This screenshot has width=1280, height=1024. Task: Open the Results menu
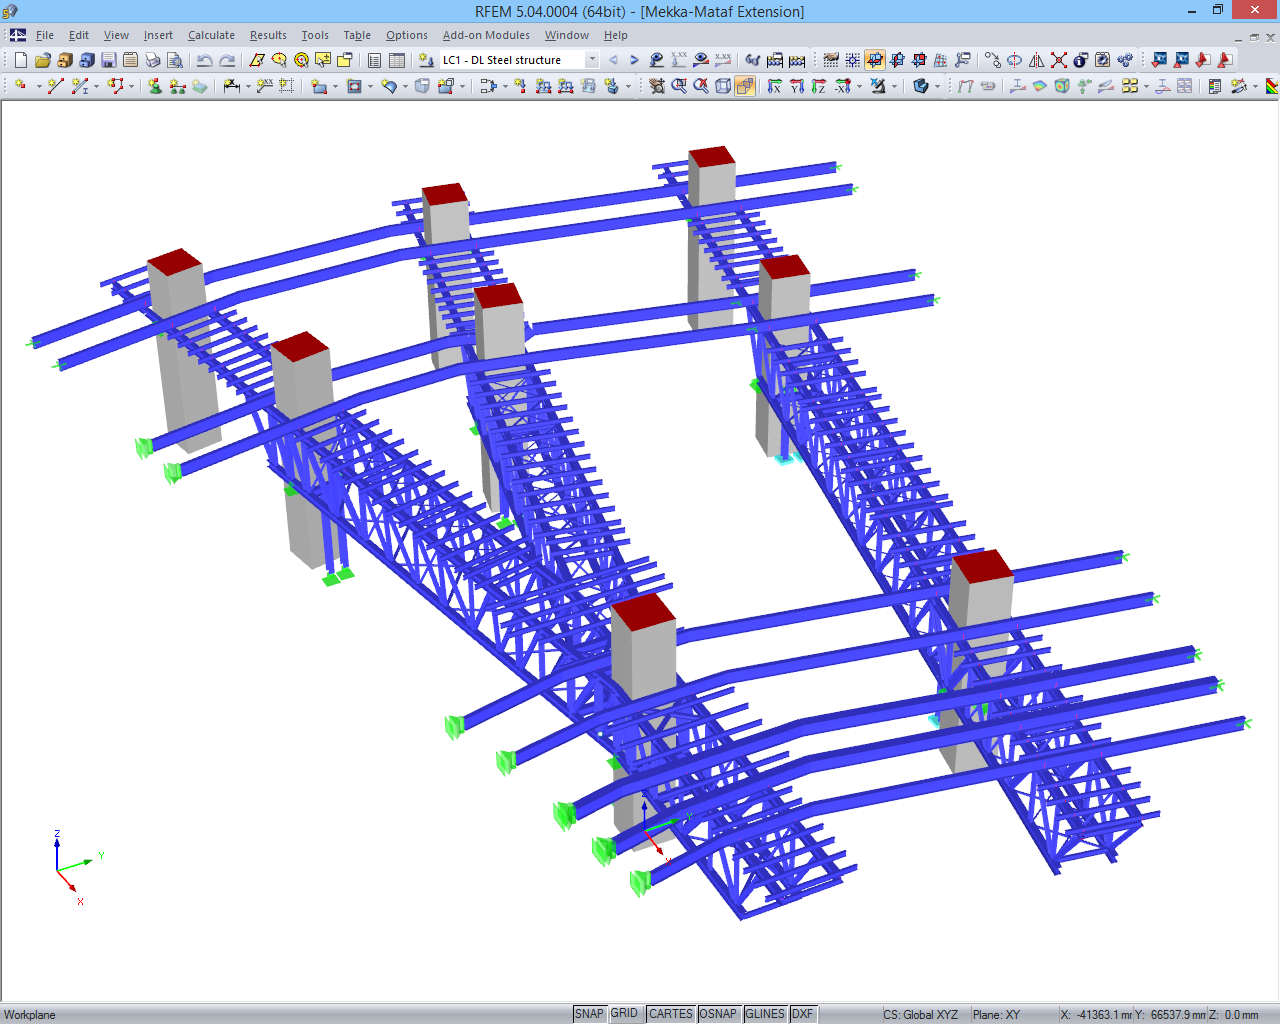click(x=268, y=35)
